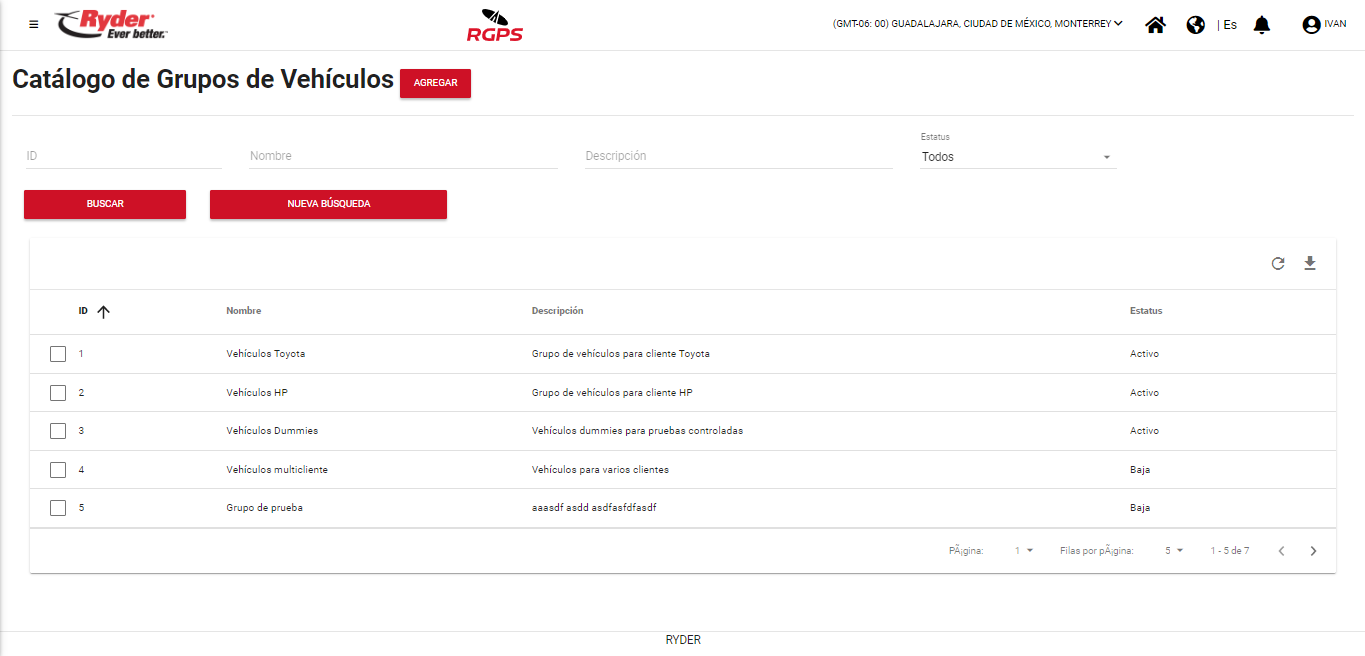Select the Vehículos Toyota row checkbox
Image resolution: width=1365 pixels, height=656 pixels.
pos(58,354)
